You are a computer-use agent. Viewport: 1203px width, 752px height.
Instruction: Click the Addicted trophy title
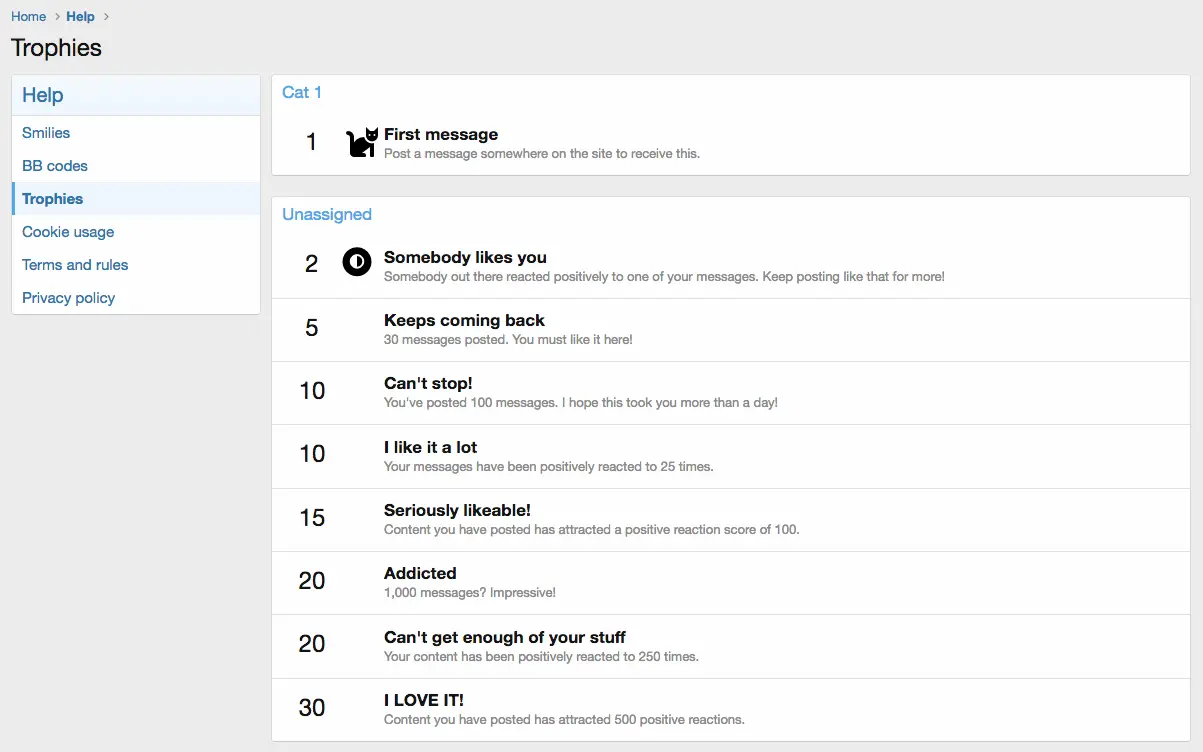(420, 573)
